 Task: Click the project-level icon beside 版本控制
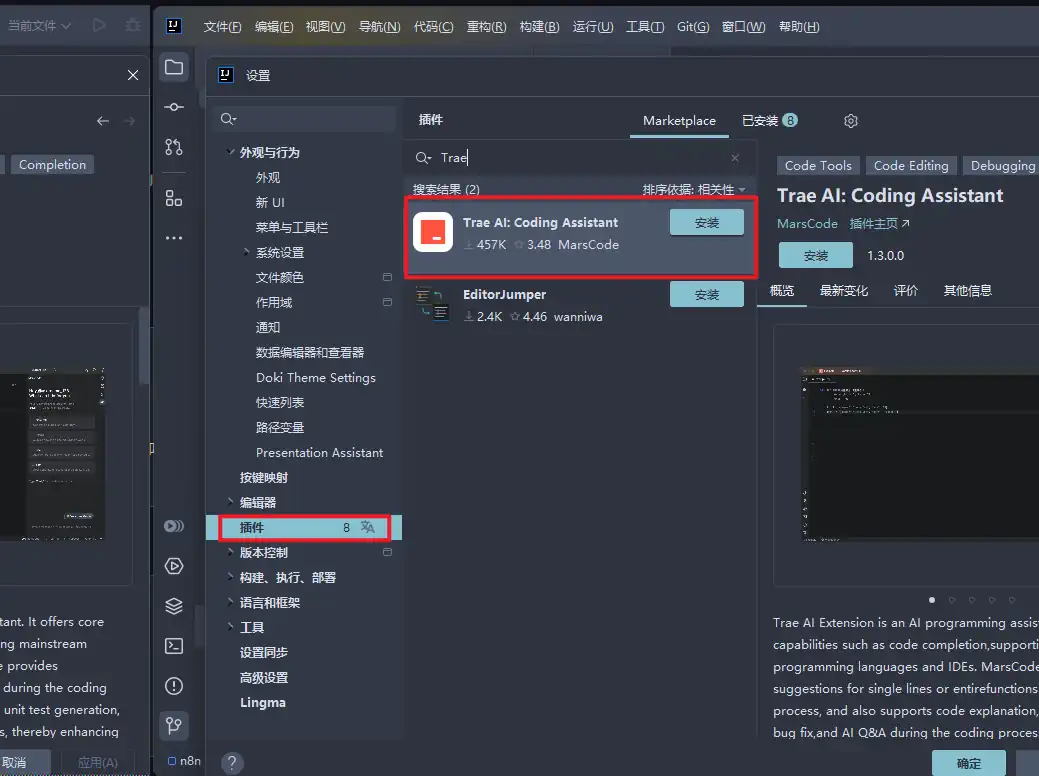[x=388, y=552]
